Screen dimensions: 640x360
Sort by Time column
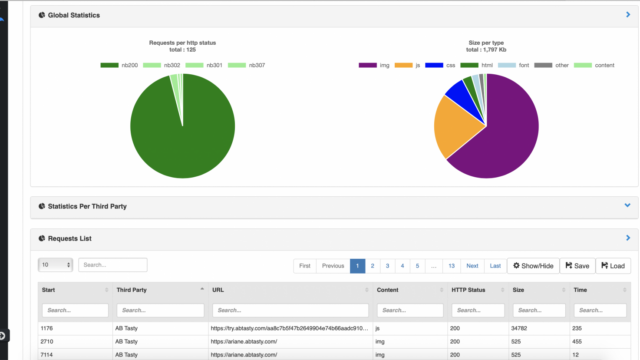coord(600,290)
